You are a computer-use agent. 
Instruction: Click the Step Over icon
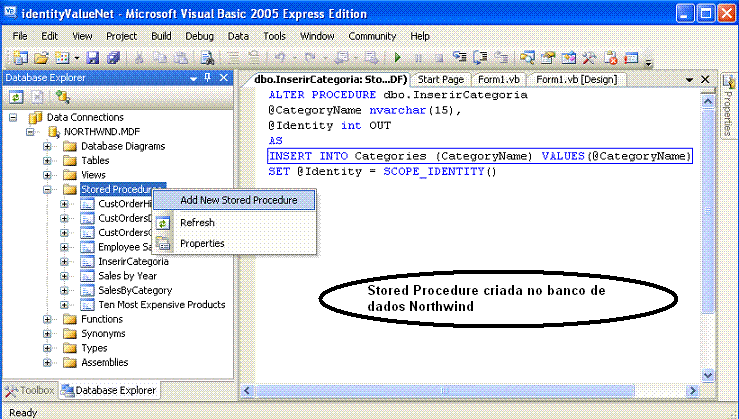click(480, 58)
